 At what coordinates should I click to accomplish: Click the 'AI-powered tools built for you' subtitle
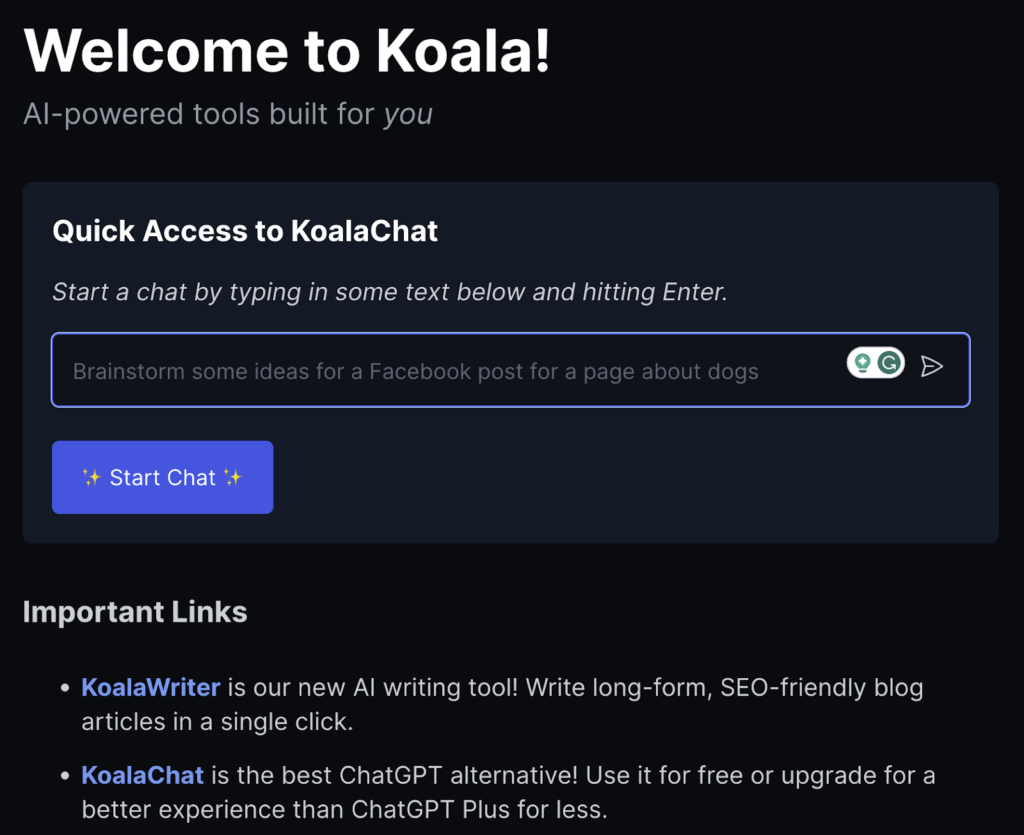pos(228,114)
